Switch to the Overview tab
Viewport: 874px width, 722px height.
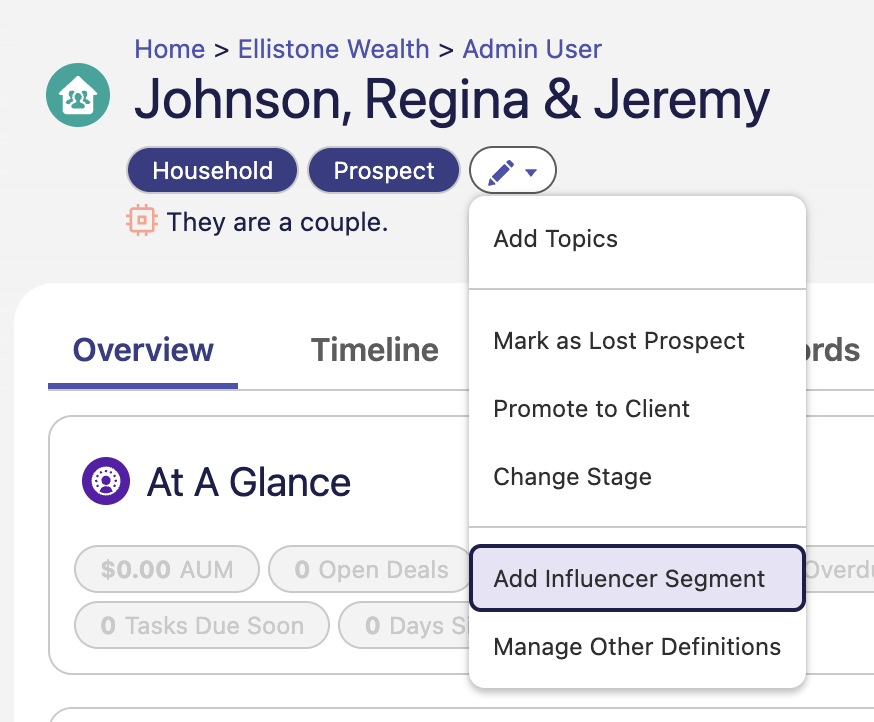143,351
